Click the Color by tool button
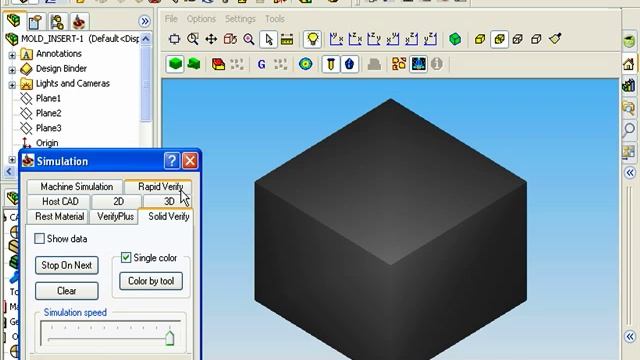 pos(151,281)
